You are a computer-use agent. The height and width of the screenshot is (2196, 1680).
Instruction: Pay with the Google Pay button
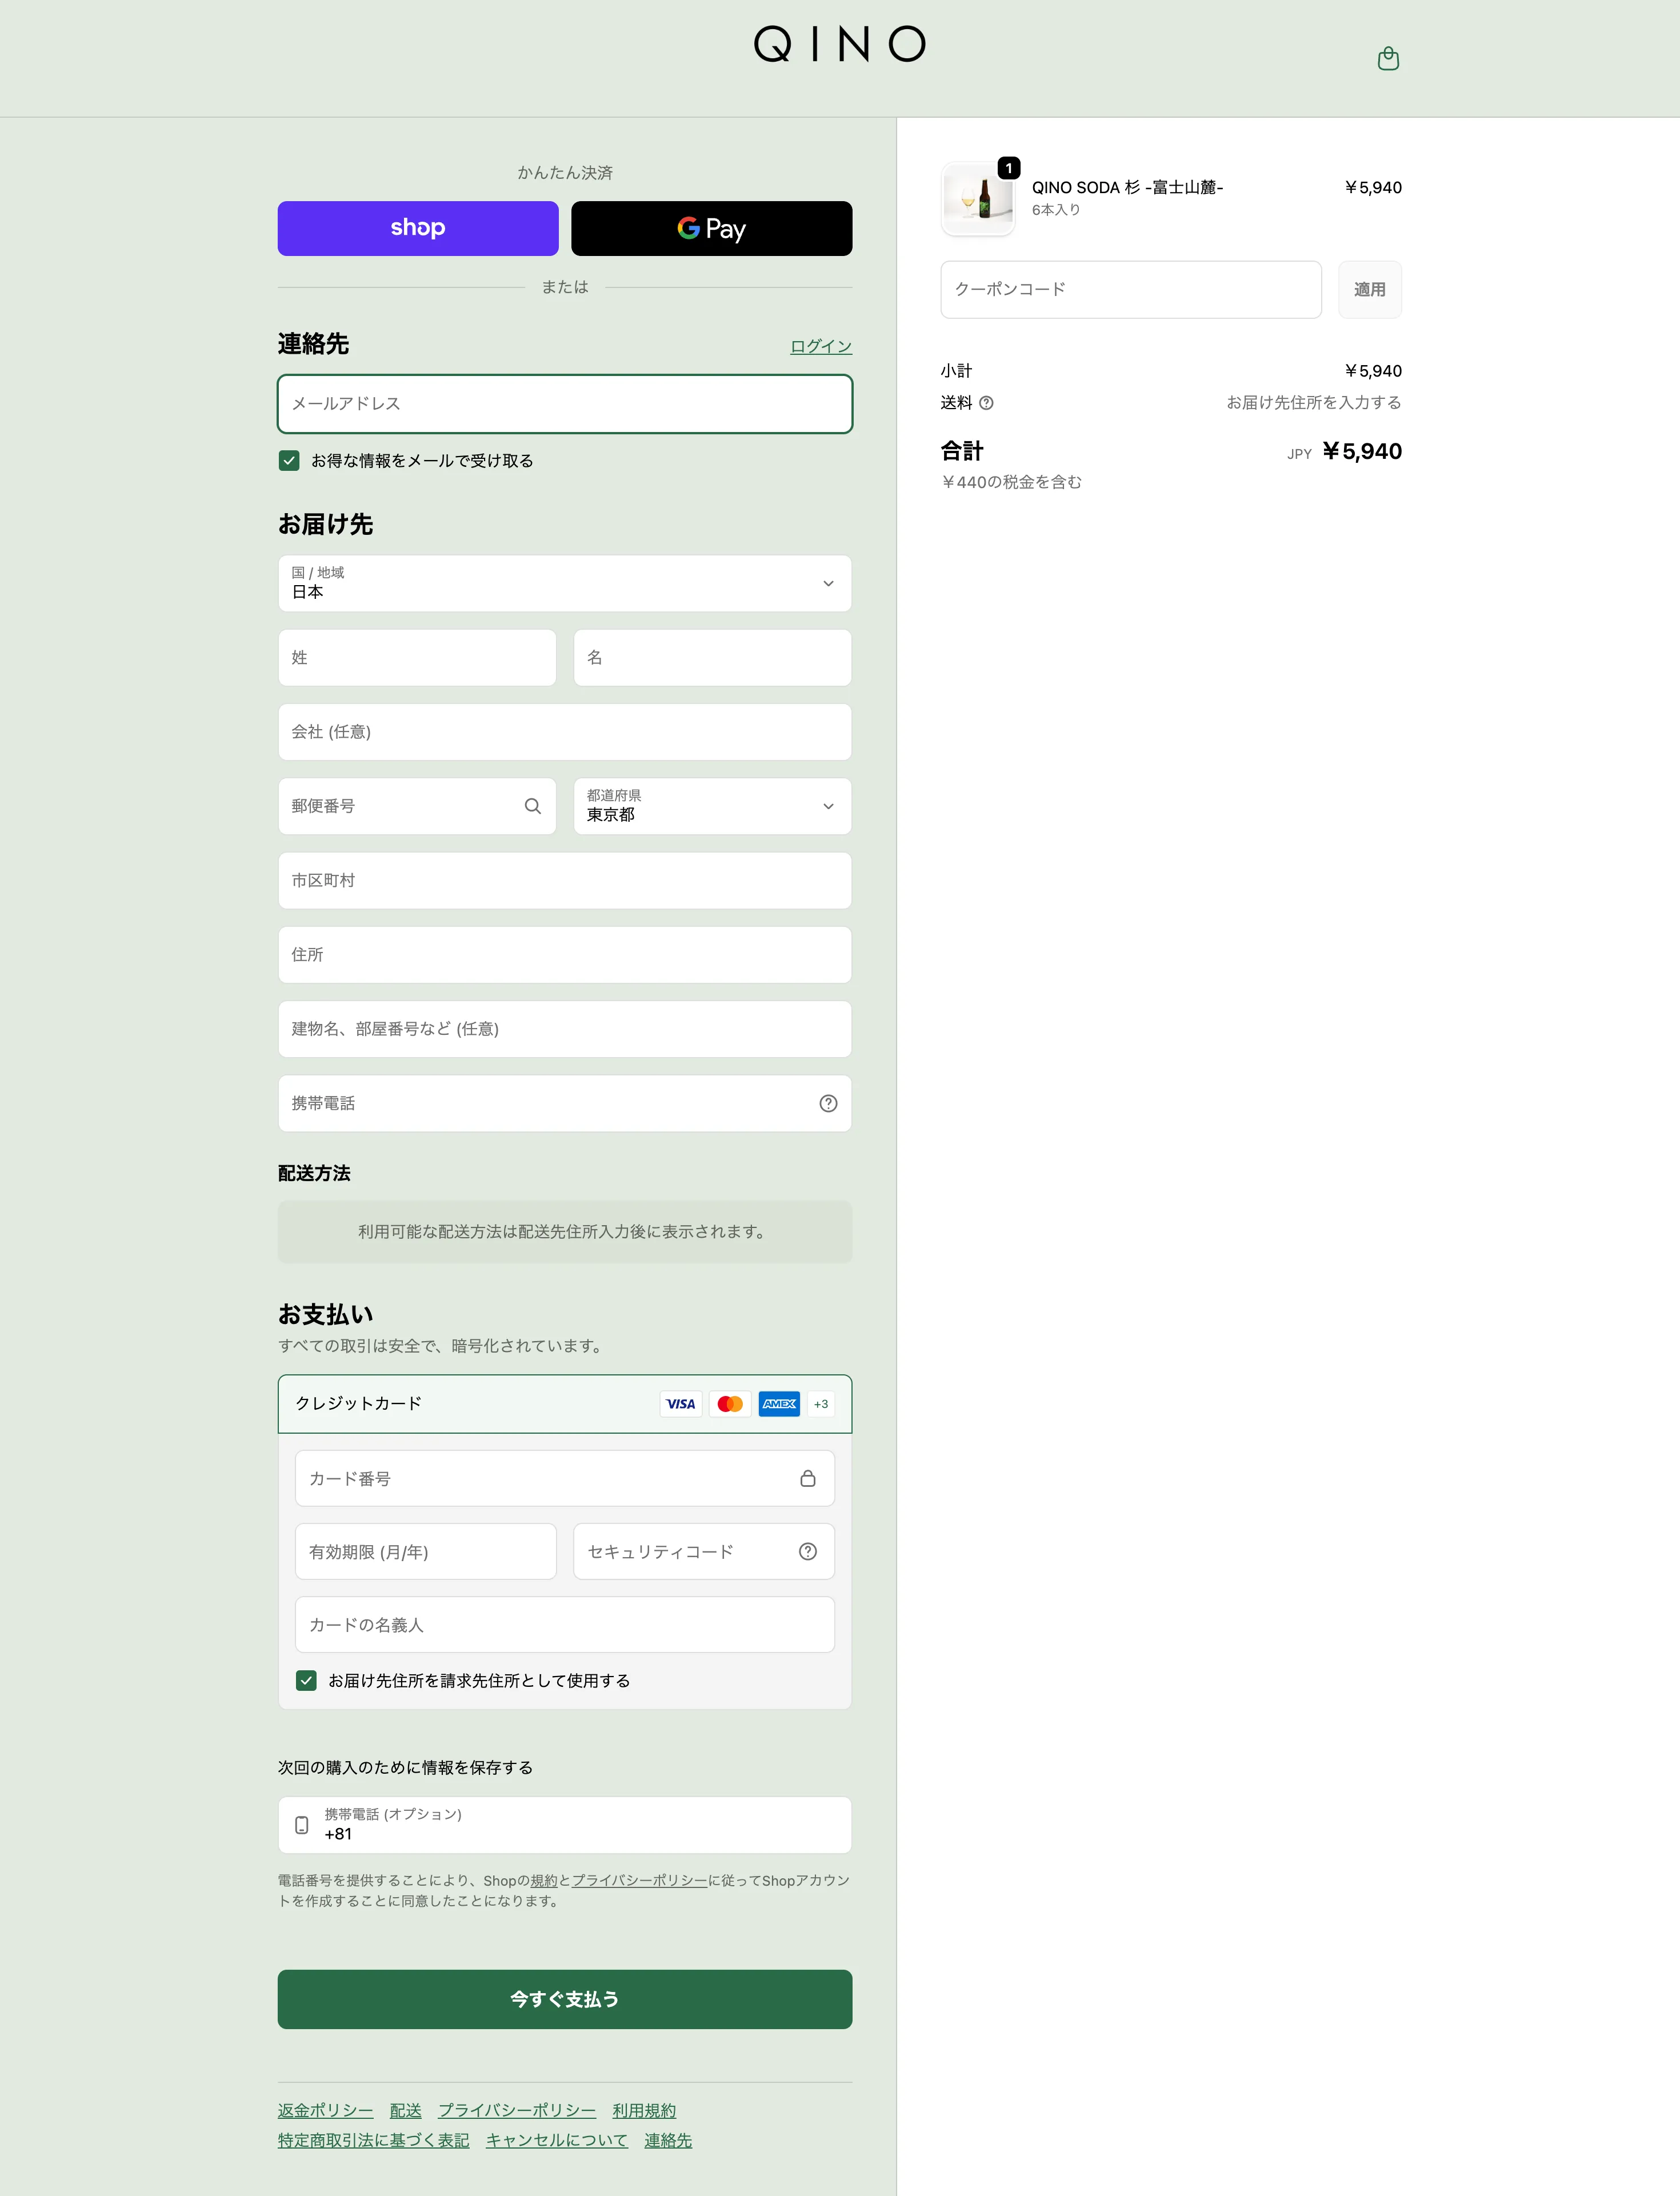click(711, 228)
